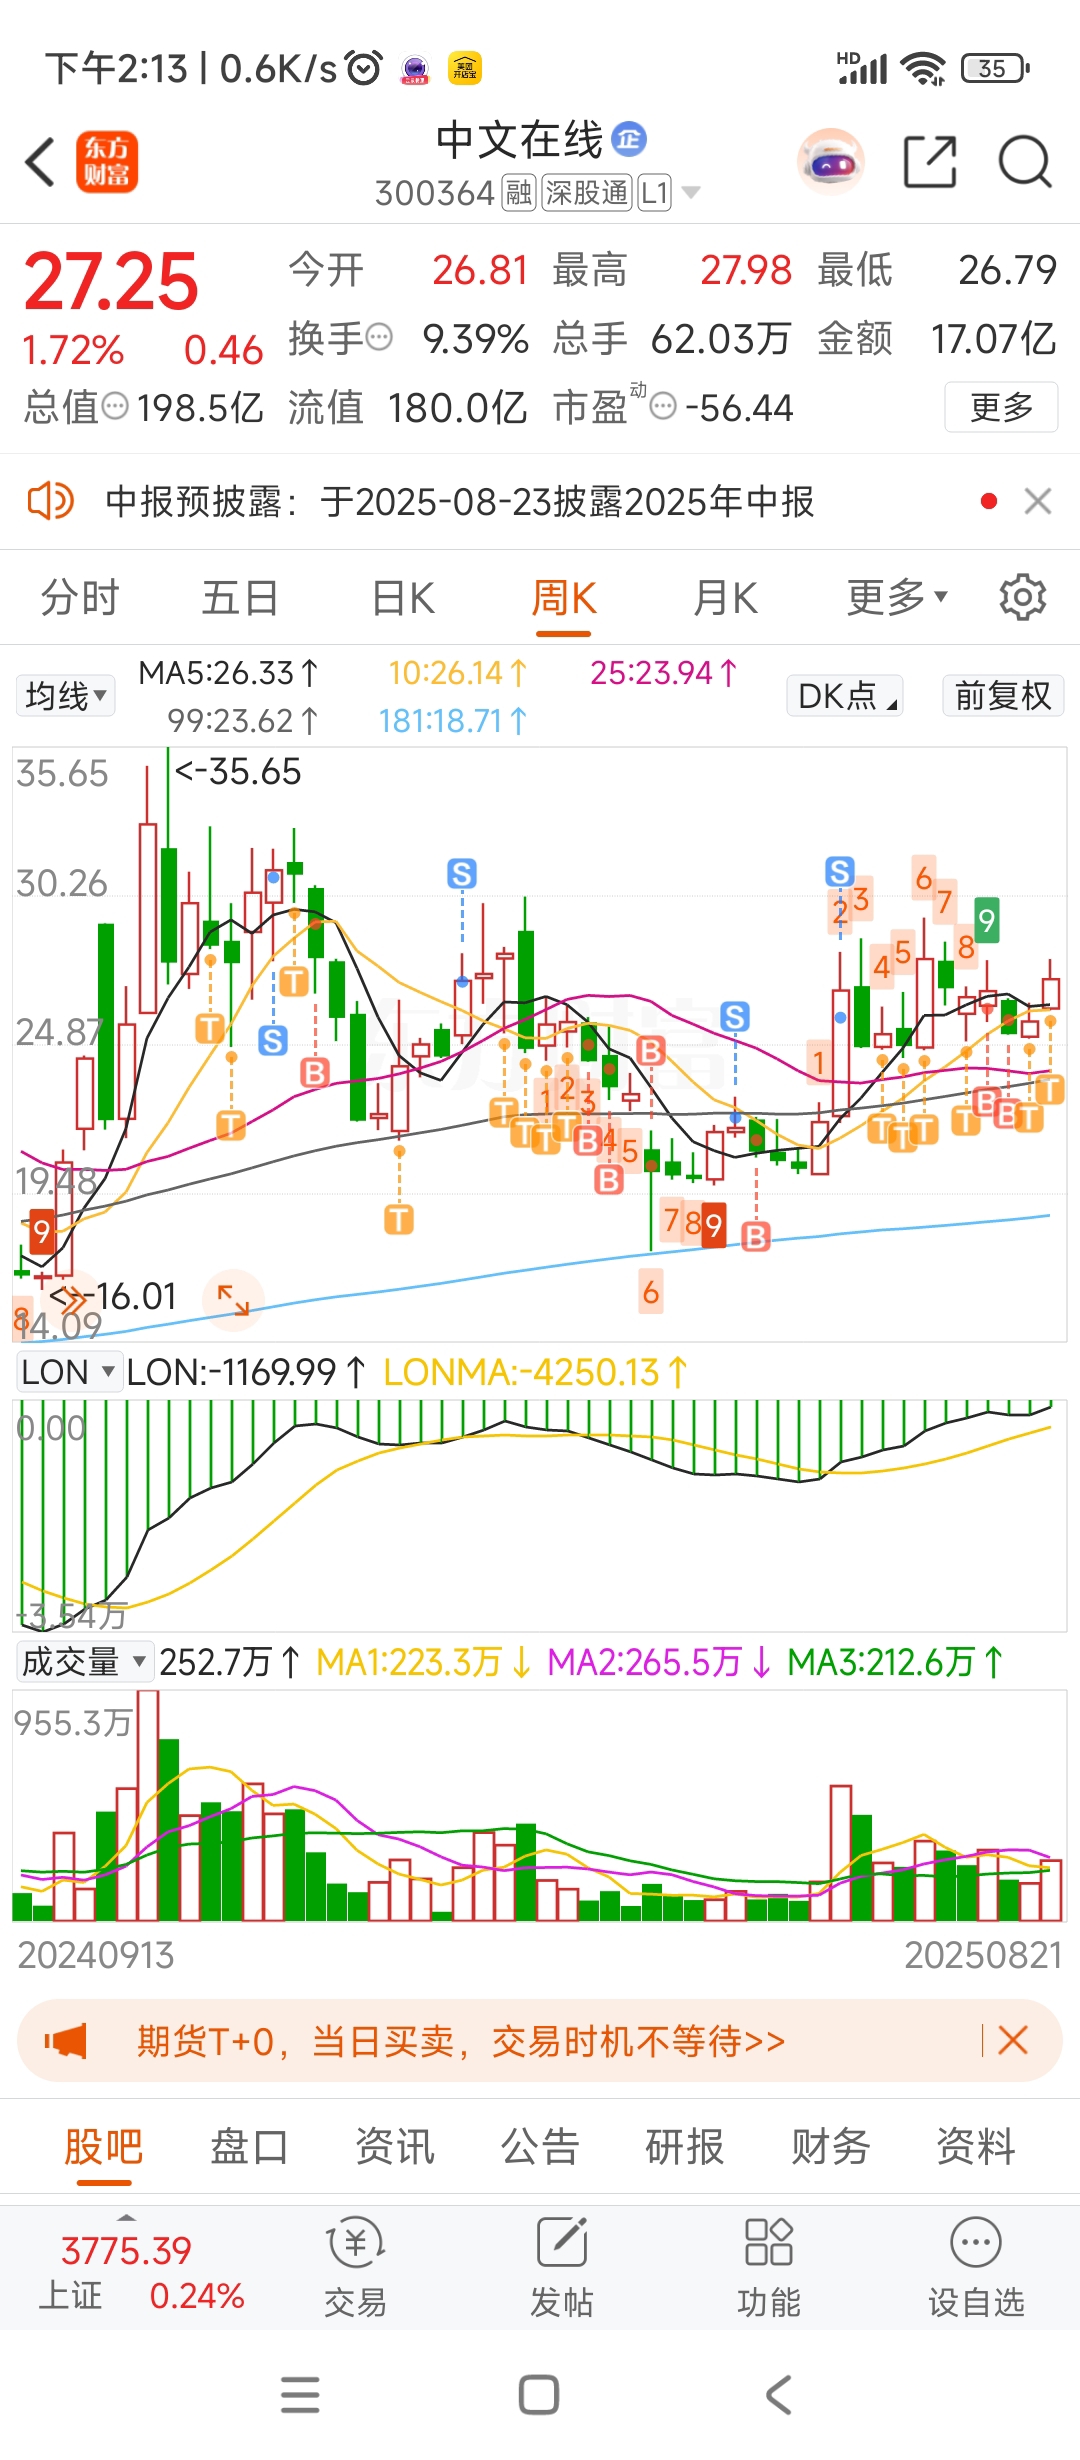Open the 成交量 indicator dropdown
This screenshot has height=2460, width=1080.
(x=85, y=1662)
